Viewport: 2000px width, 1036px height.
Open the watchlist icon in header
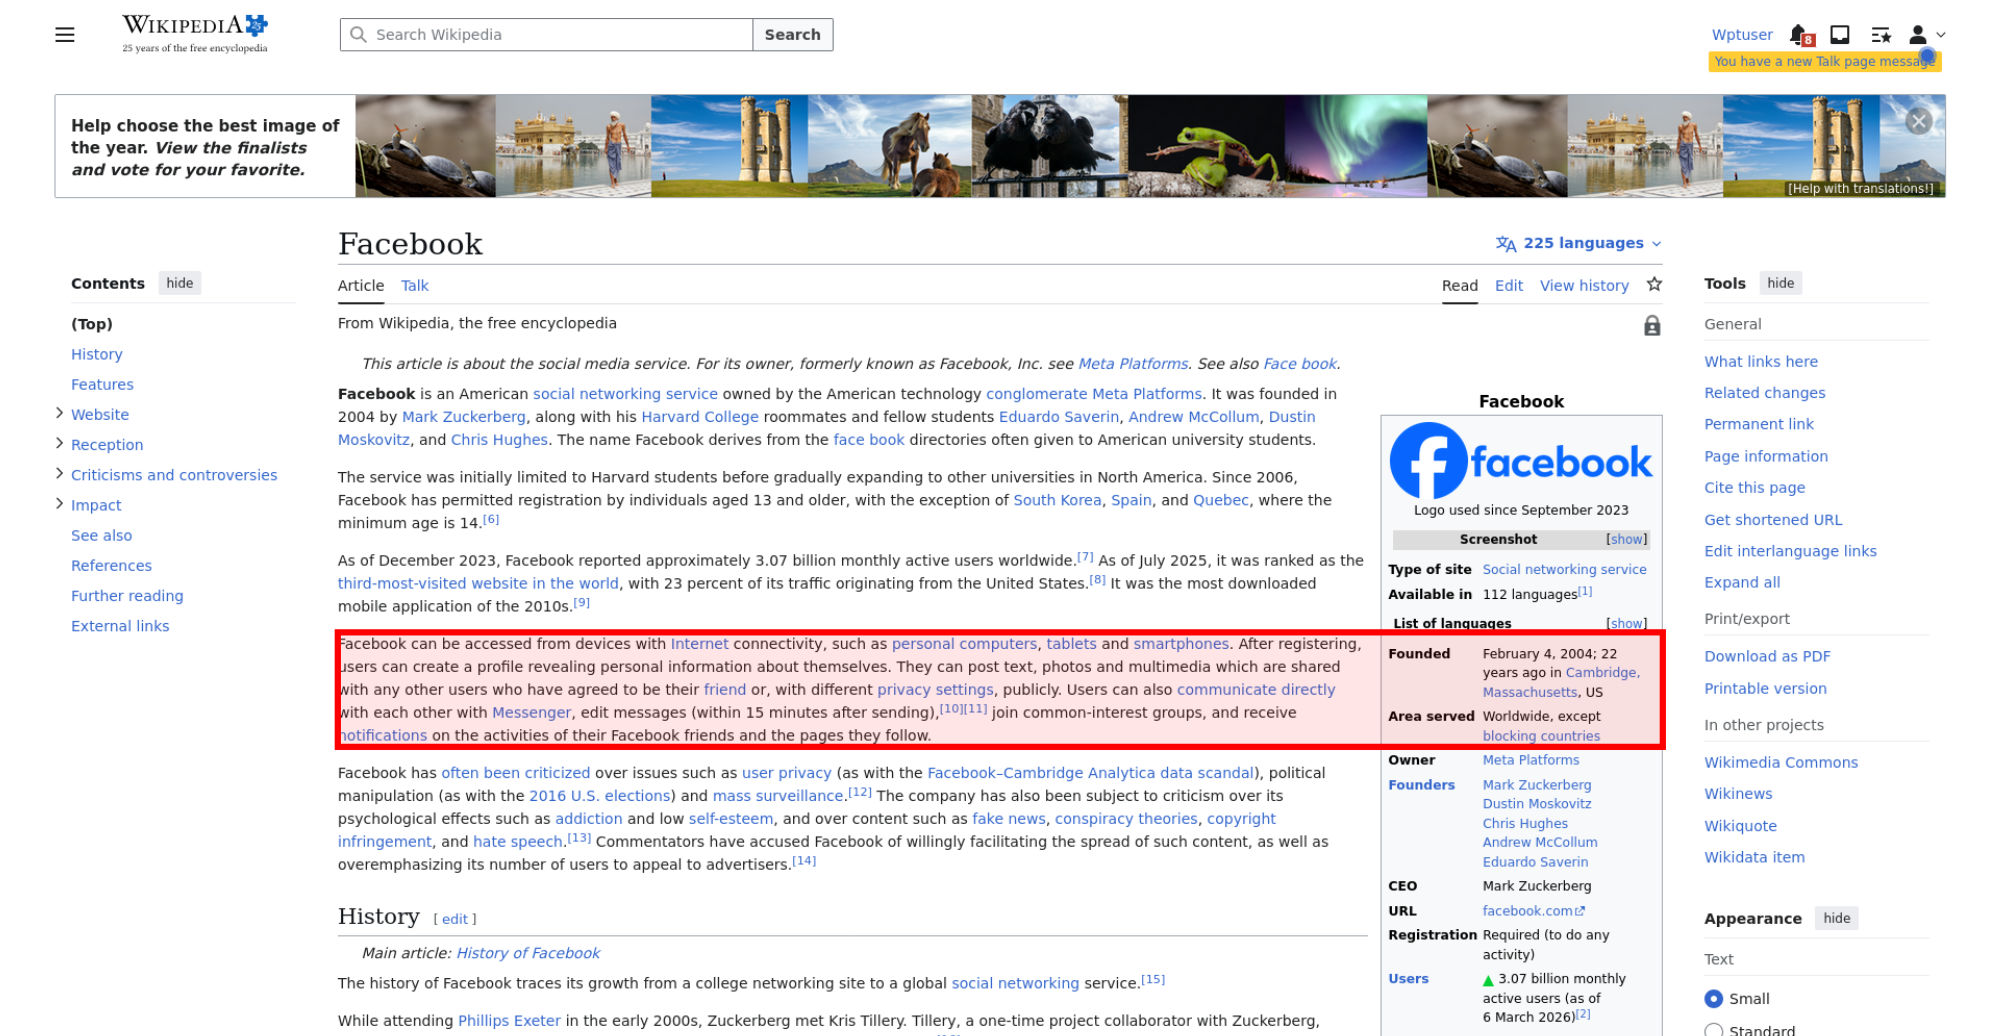coord(1880,35)
